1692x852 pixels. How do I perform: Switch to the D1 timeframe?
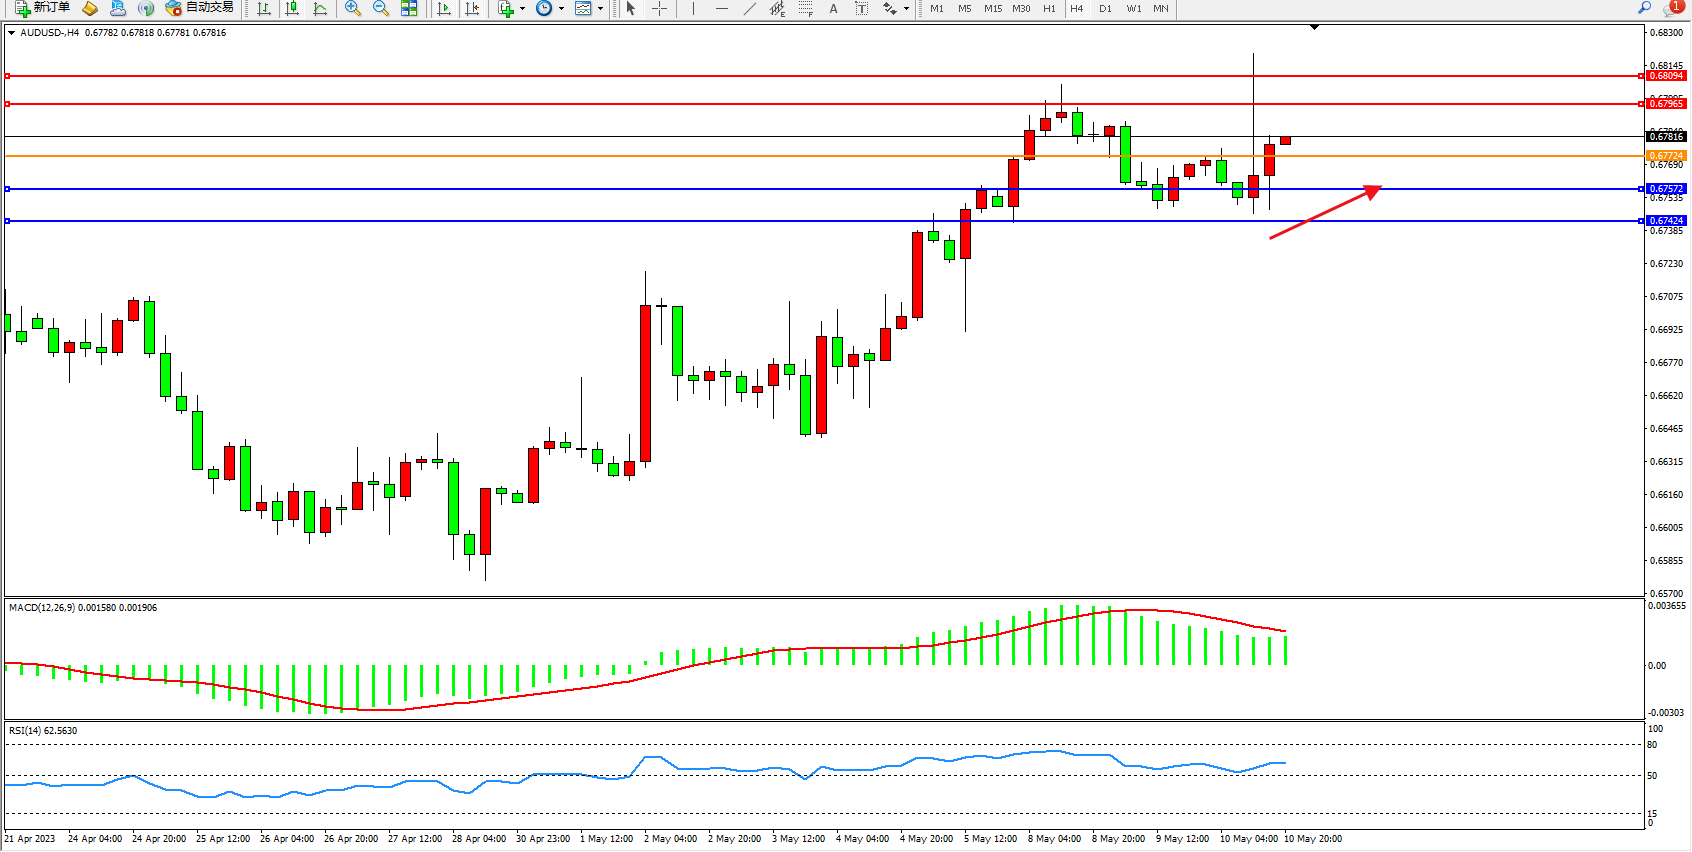tap(1105, 8)
